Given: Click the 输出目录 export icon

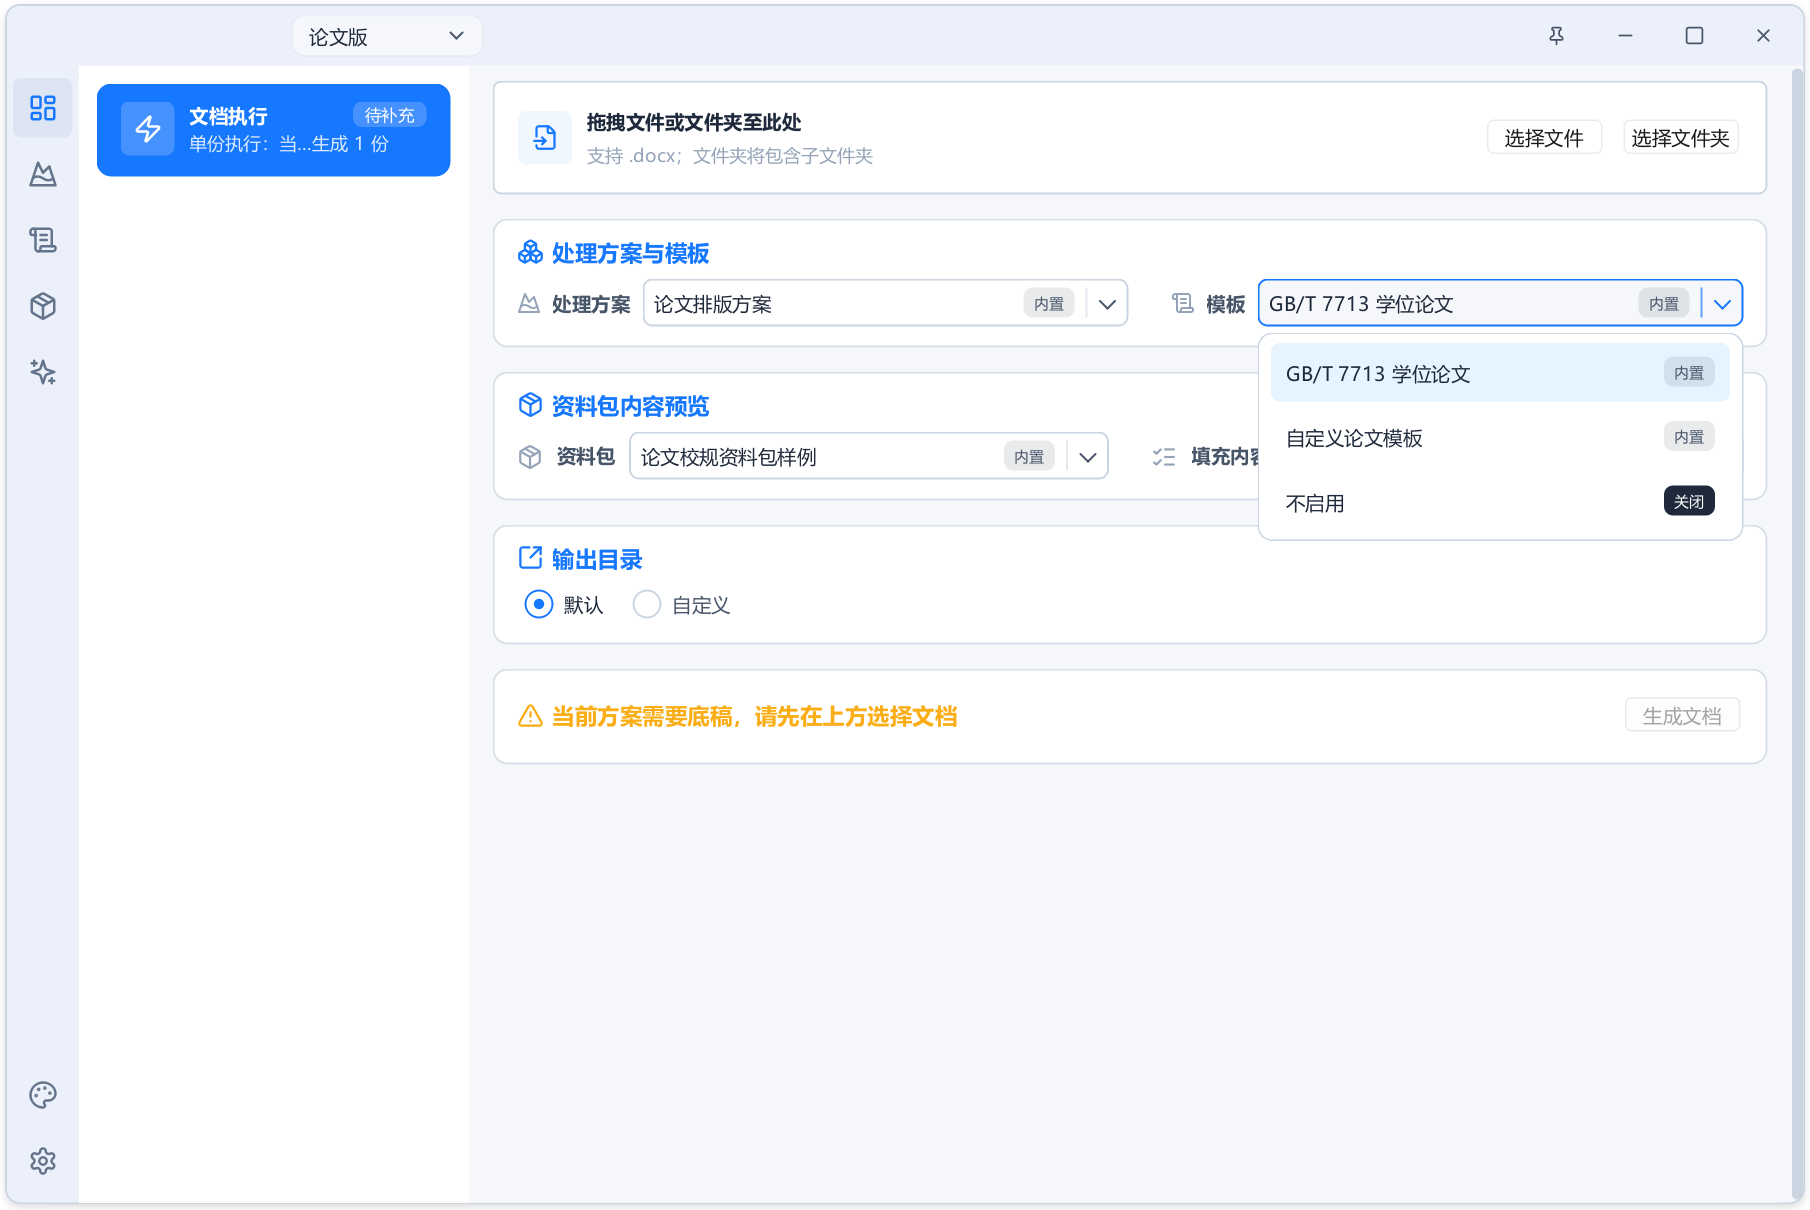Looking at the screenshot, I should 530,558.
